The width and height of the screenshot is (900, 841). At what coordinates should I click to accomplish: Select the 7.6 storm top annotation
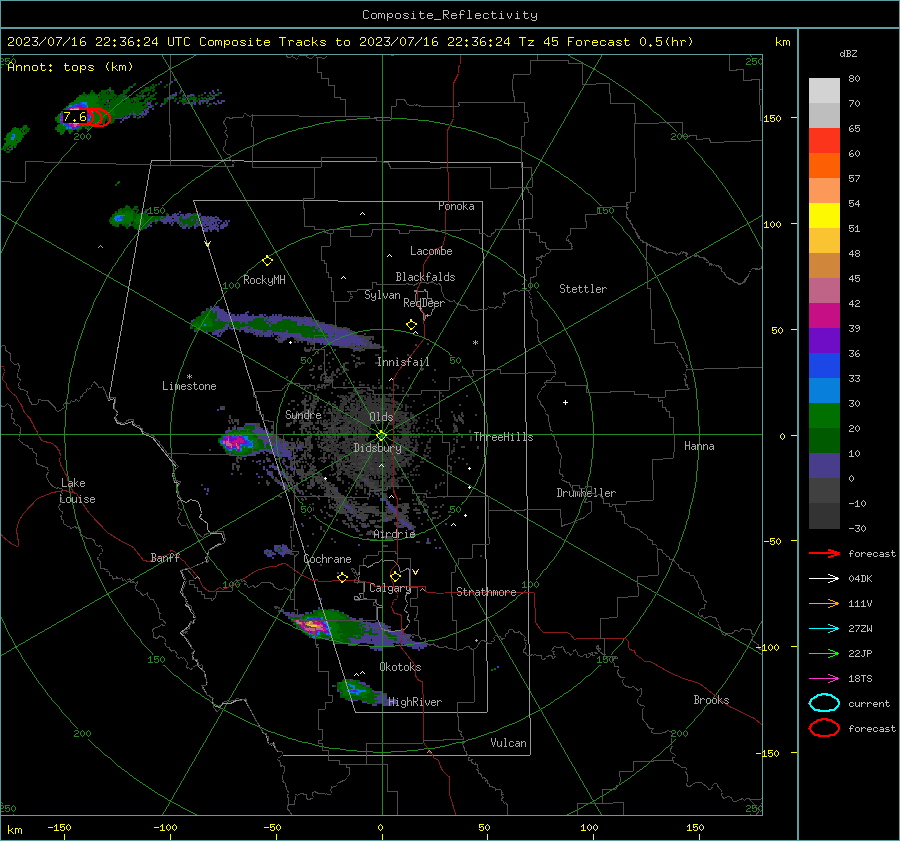pyautogui.click(x=75, y=117)
